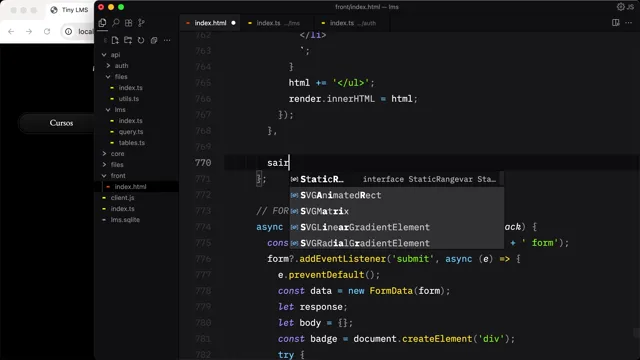Click 'createElement' on line 781

[x=437, y=339]
